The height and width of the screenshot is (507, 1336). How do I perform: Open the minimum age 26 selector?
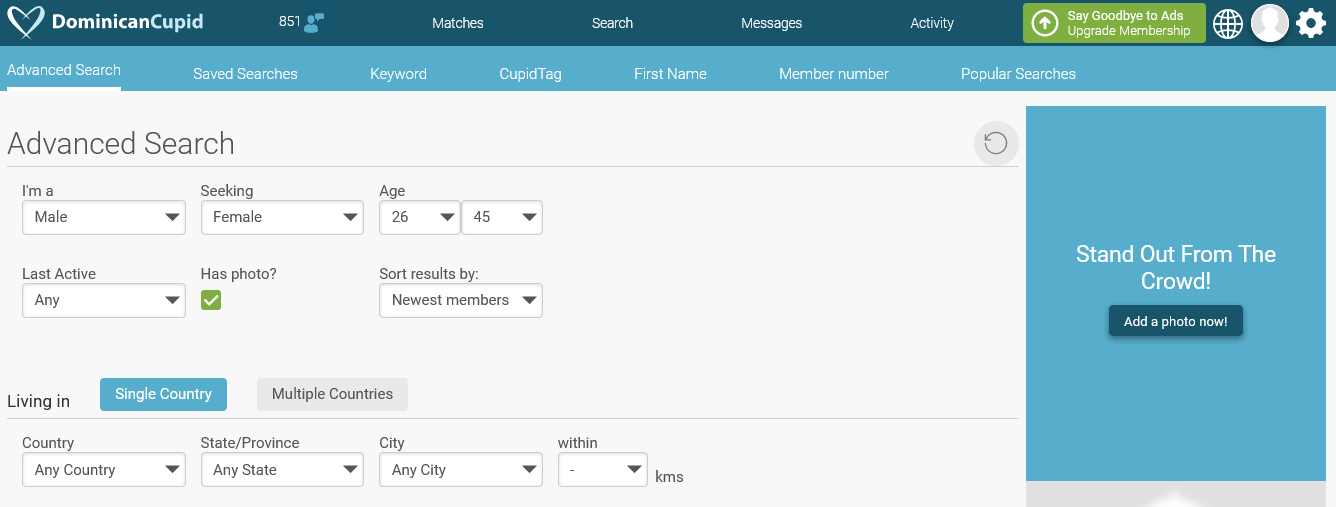click(x=420, y=217)
